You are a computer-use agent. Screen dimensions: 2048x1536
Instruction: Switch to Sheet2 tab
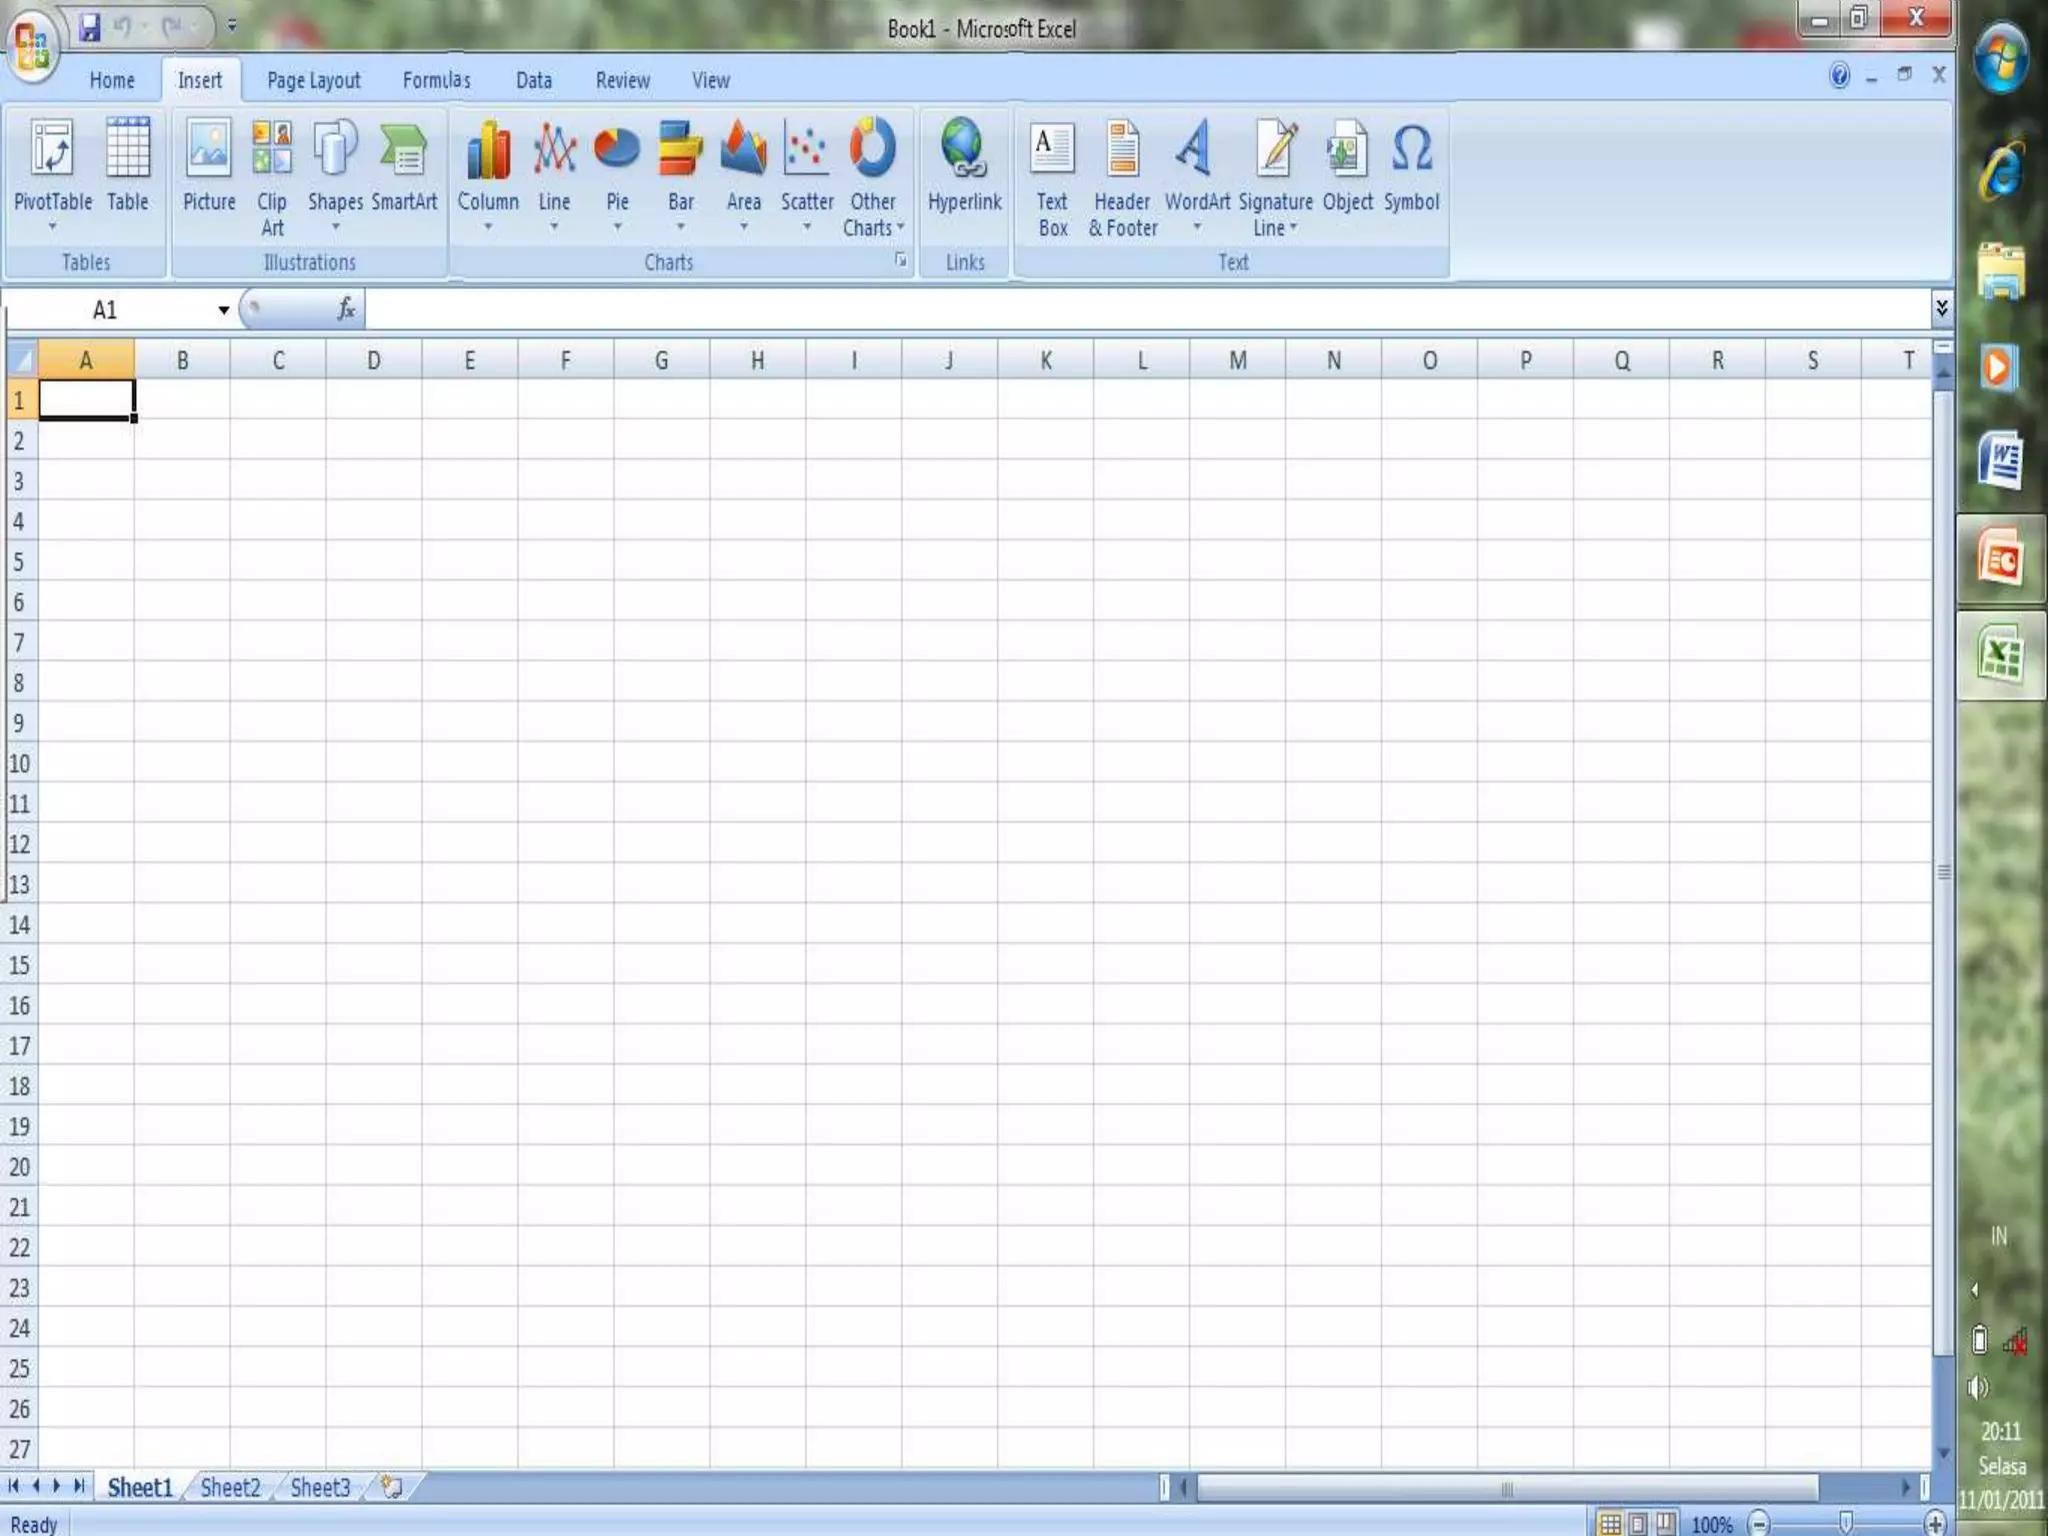tap(230, 1488)
